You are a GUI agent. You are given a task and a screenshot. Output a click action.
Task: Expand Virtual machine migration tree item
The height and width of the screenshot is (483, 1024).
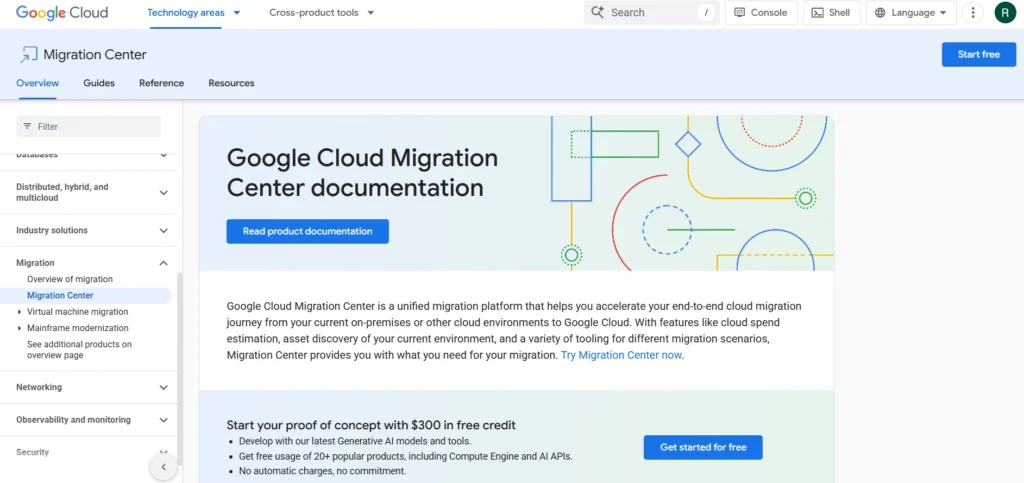20,312
